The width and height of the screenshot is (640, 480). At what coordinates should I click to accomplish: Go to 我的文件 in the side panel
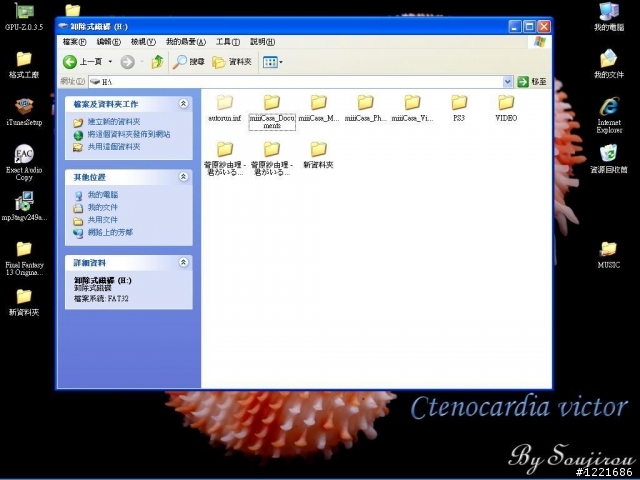103,207
